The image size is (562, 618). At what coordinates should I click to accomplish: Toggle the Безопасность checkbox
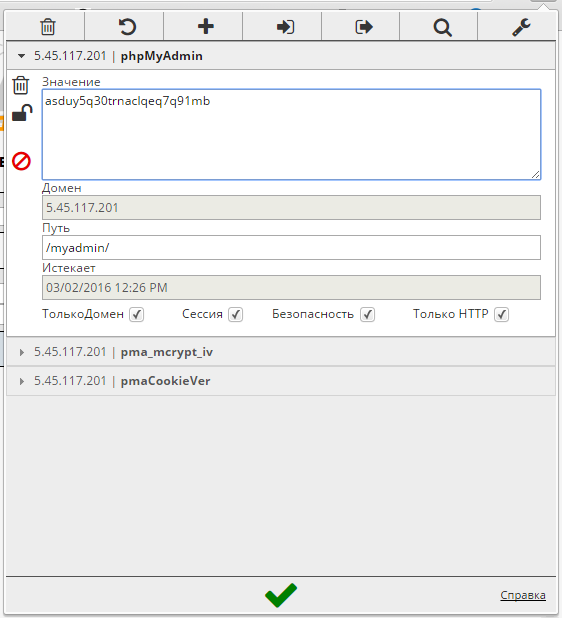367,315
